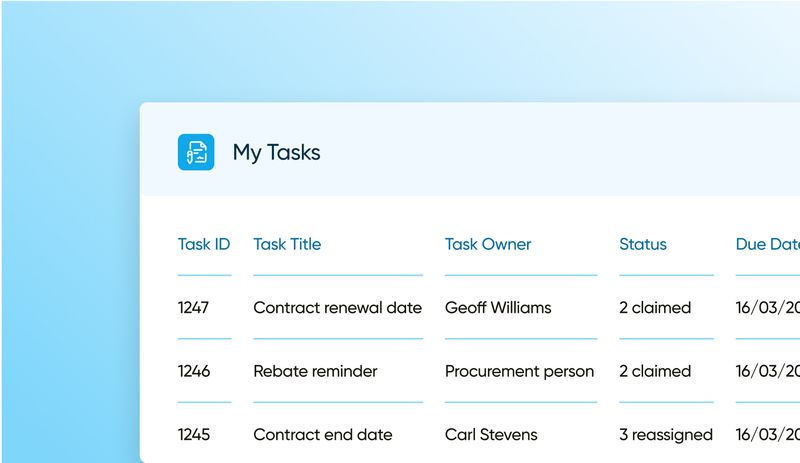Click the My Tasks checklist icon
This screenshot has height=463, width=800.
coord(196,152)
